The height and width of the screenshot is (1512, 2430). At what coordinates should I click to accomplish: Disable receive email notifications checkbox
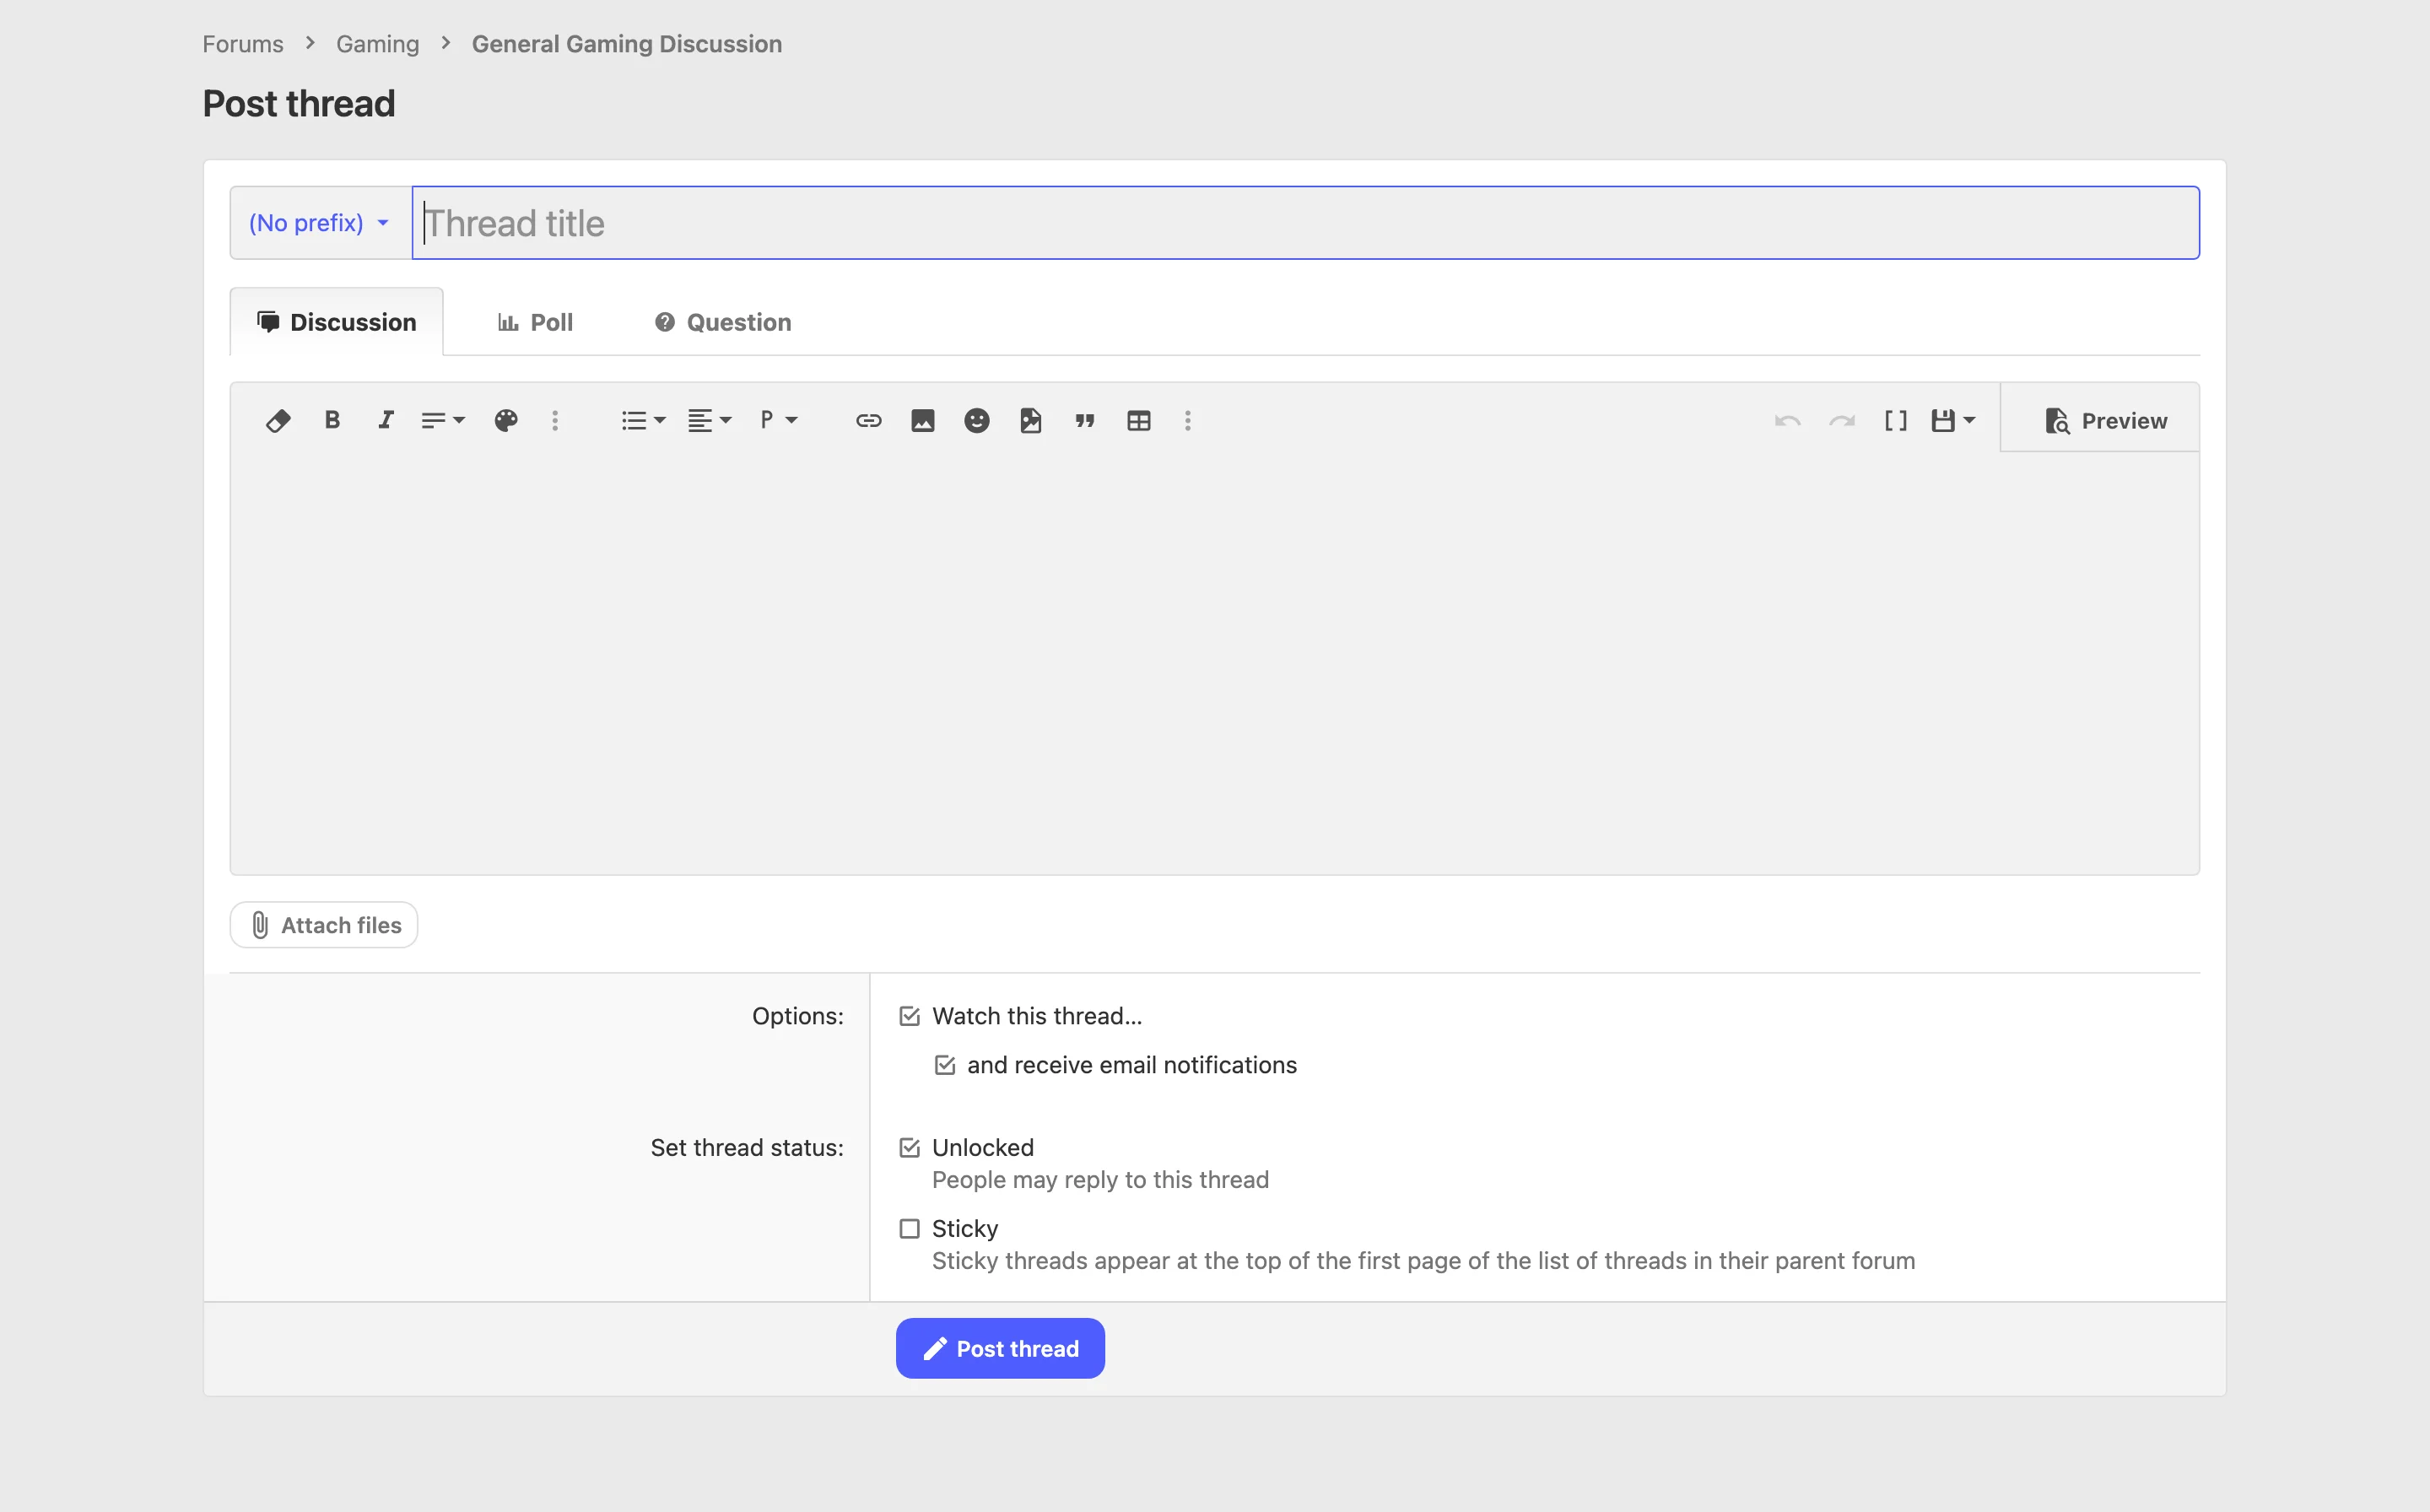click(944, 1065)
